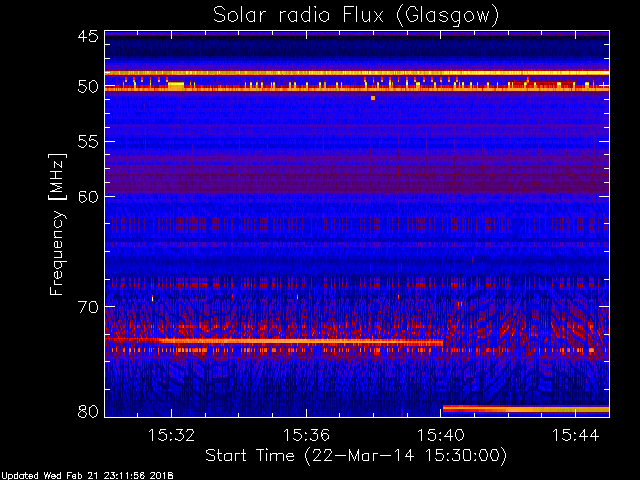Click the 'Solar radio Flux (Glasgow)' title
Viewport: 640px width, 480px height.
pos(356,16)
